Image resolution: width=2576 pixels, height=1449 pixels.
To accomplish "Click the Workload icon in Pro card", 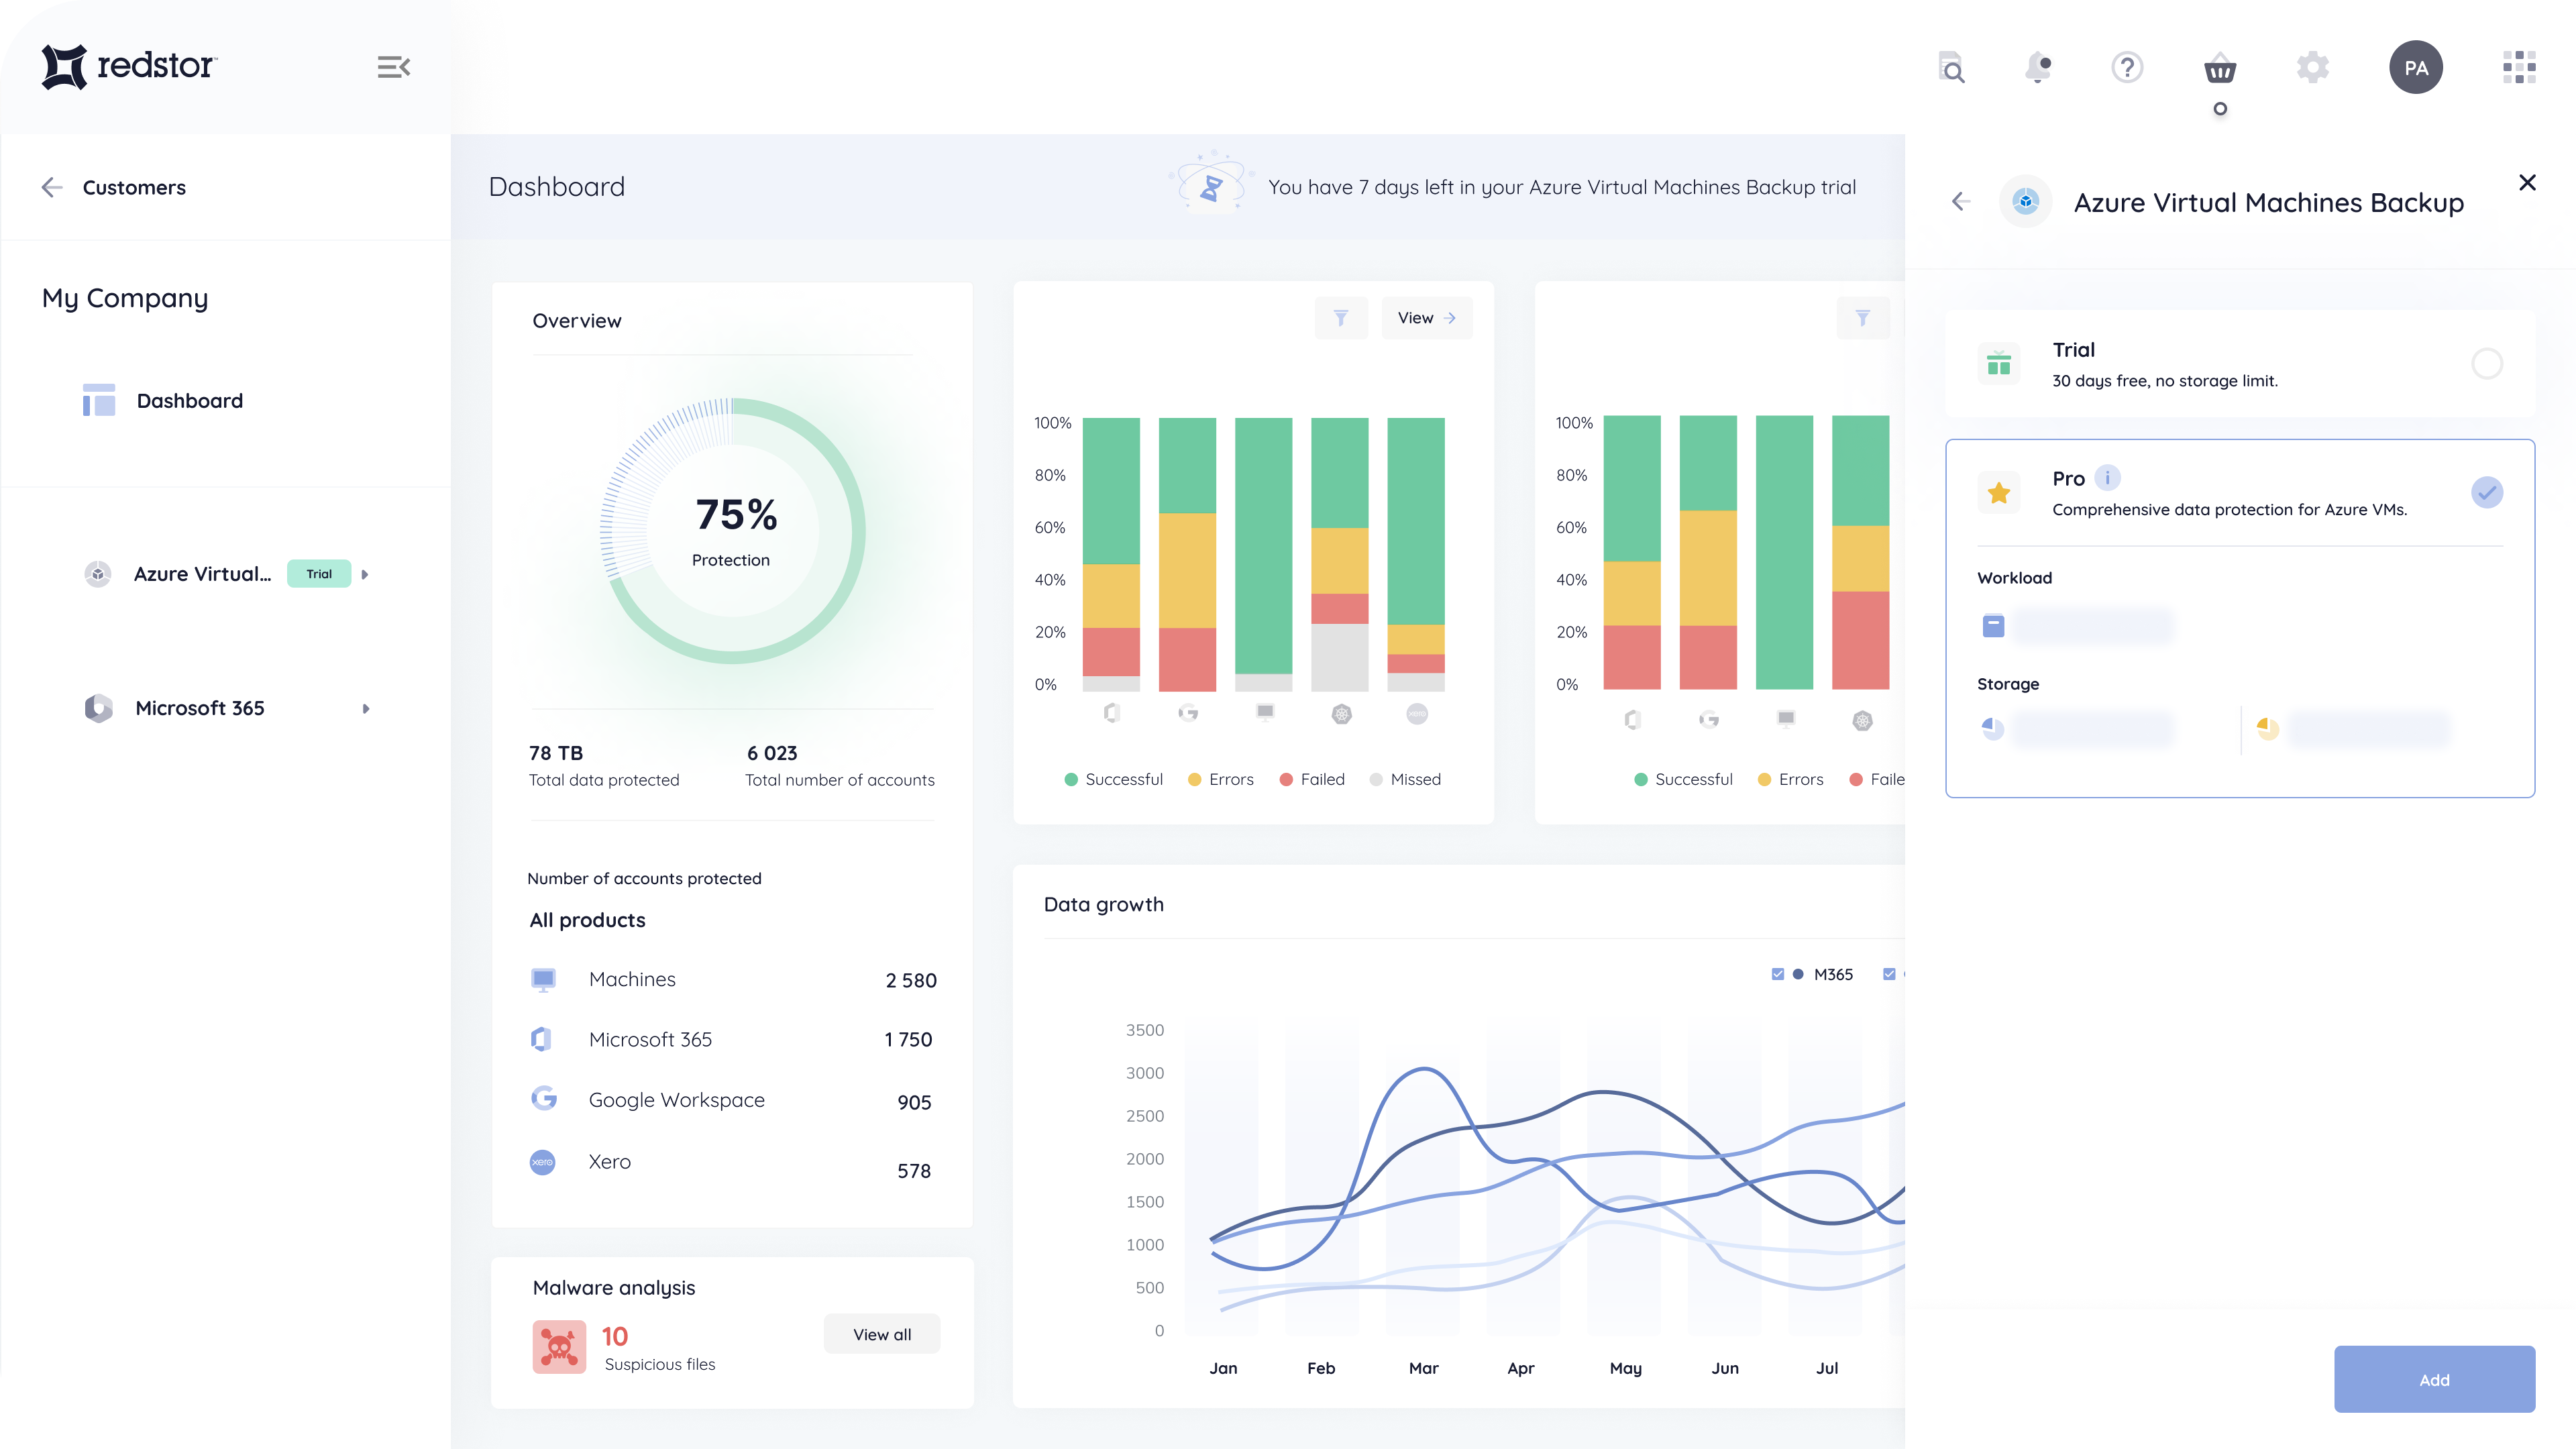I will click(x=1993, y=626).
